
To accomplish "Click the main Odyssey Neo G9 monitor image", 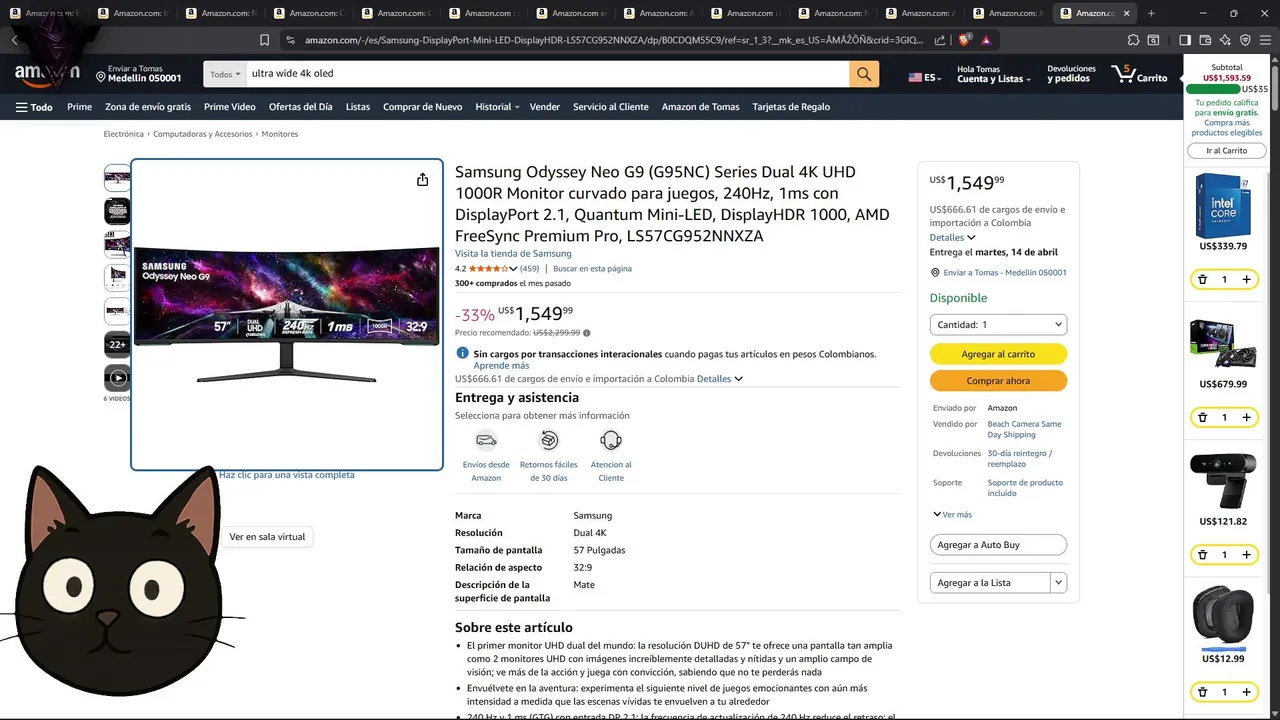I will 287,313.
